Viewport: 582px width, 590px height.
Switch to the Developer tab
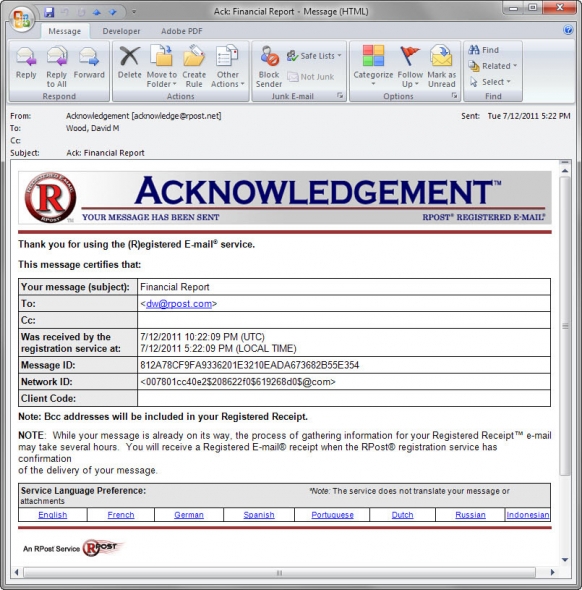[121, 31]
